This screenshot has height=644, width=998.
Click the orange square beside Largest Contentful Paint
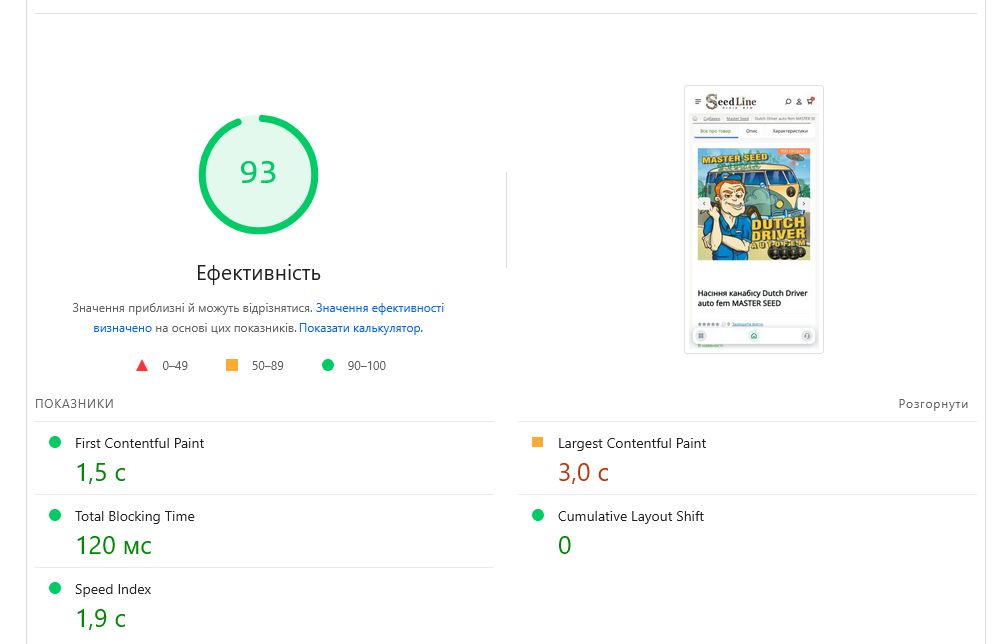point(538,442)
